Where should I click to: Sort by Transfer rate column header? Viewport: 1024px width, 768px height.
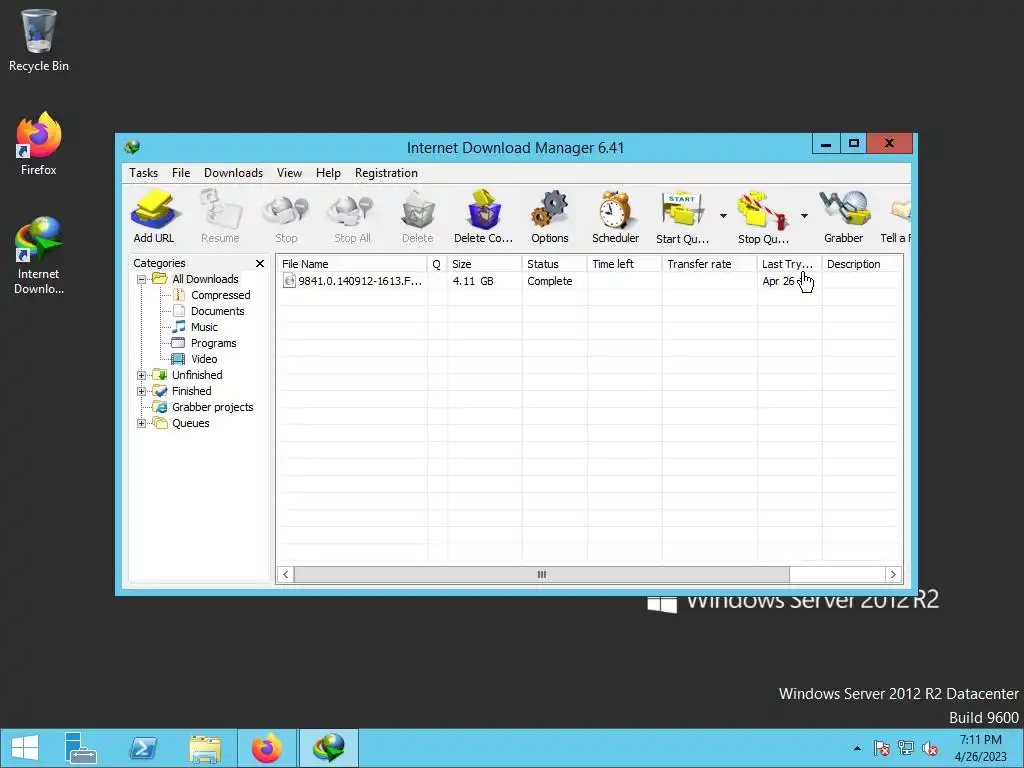pos(709,264)
